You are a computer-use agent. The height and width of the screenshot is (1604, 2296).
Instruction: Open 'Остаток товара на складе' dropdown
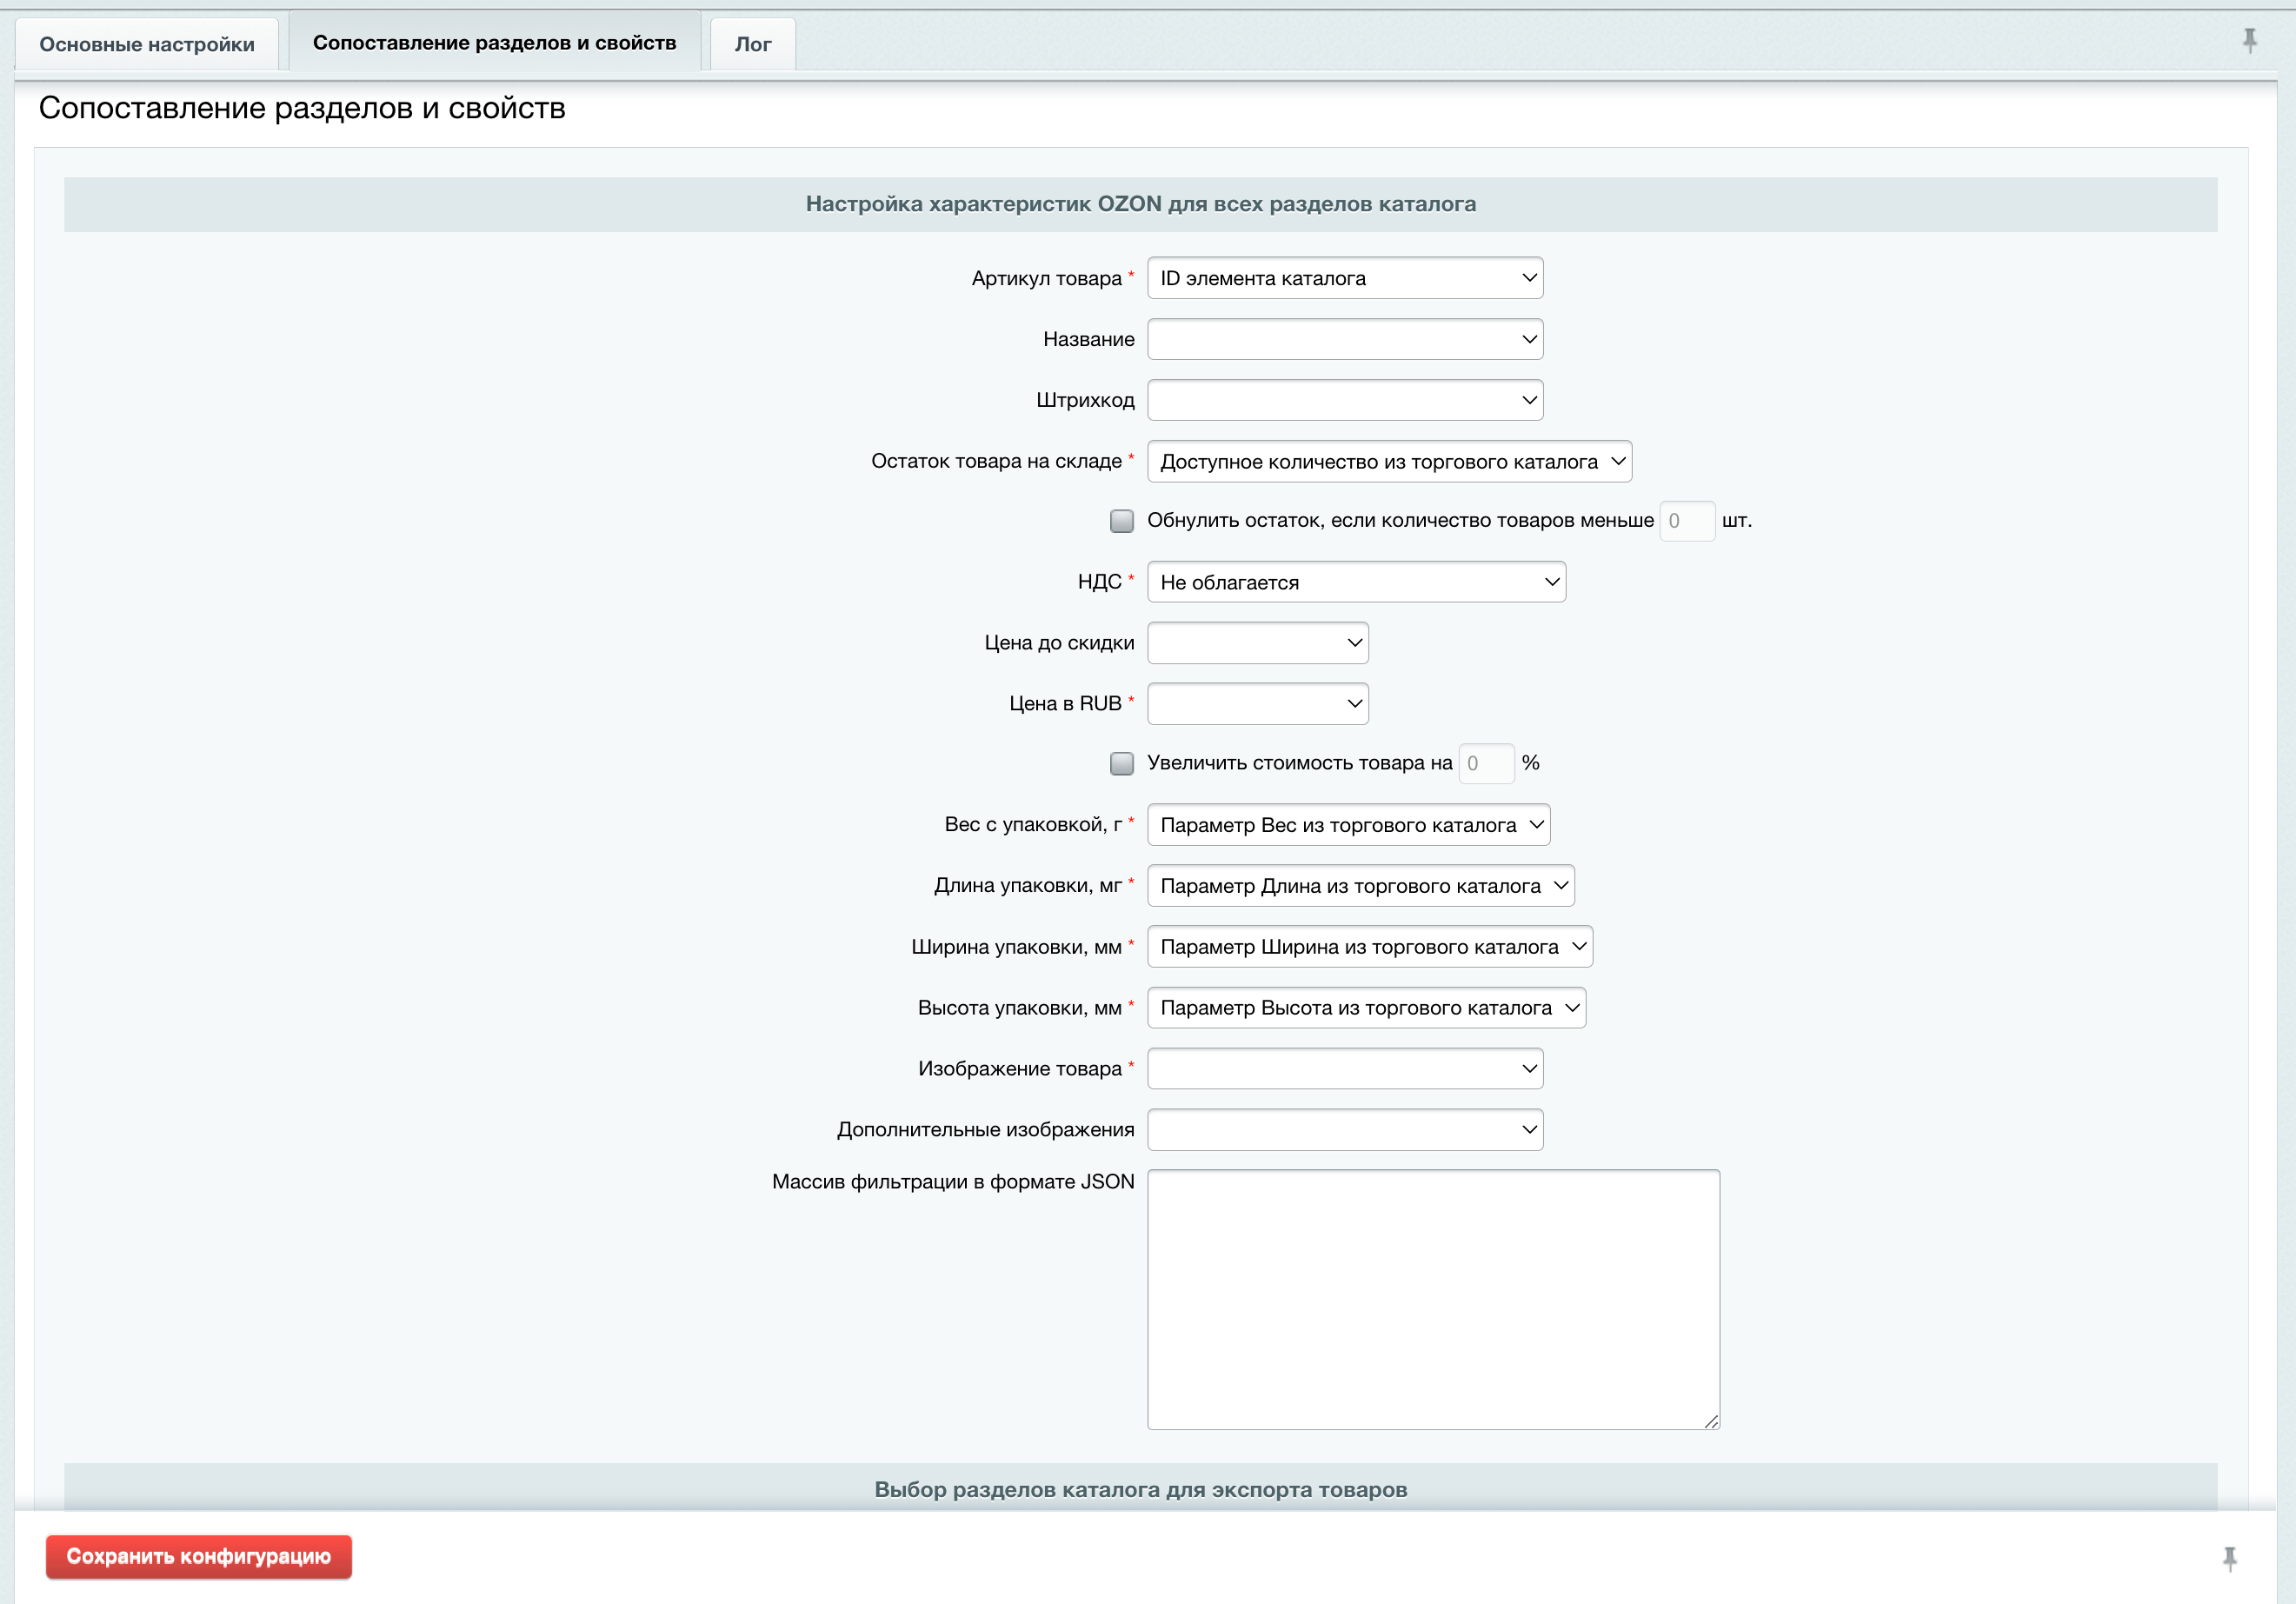click(1388, 462)
